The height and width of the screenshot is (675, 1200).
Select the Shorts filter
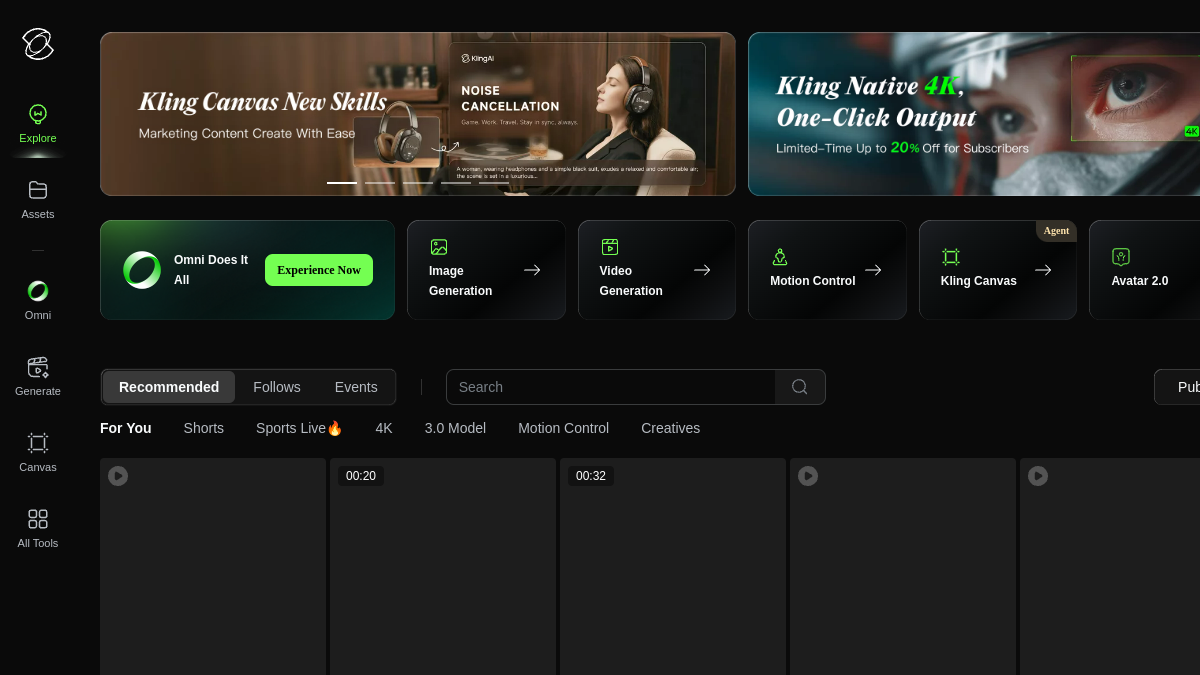tap(204, 428)
